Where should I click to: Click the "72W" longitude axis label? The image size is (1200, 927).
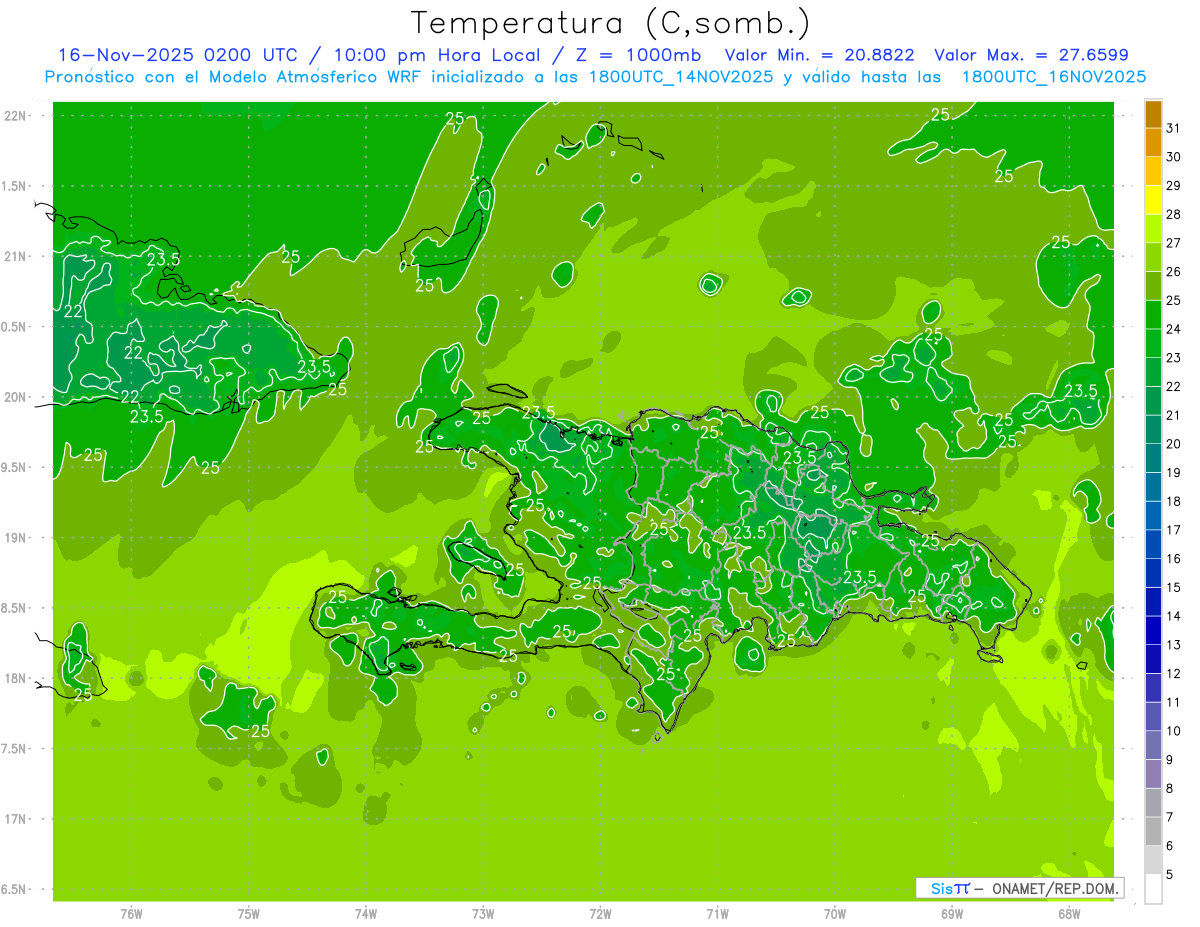click(600, 913)
